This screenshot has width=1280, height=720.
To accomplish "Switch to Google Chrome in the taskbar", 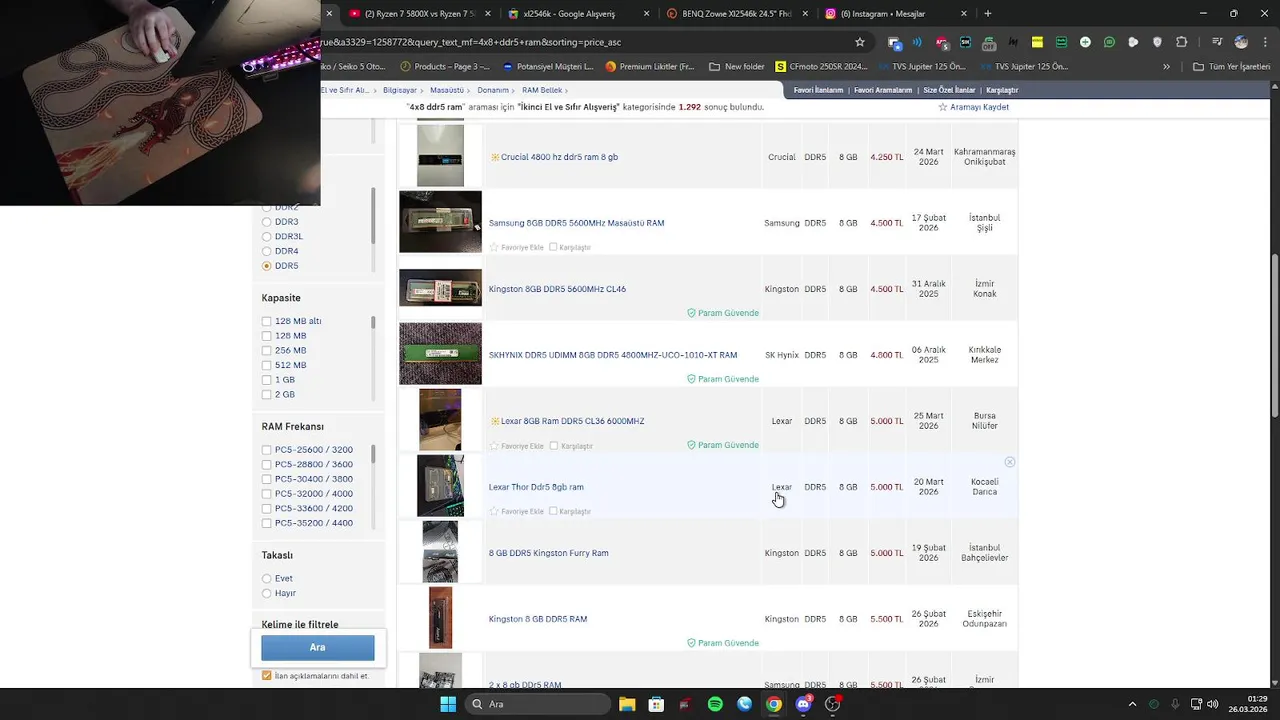I will tap(774, 704).
